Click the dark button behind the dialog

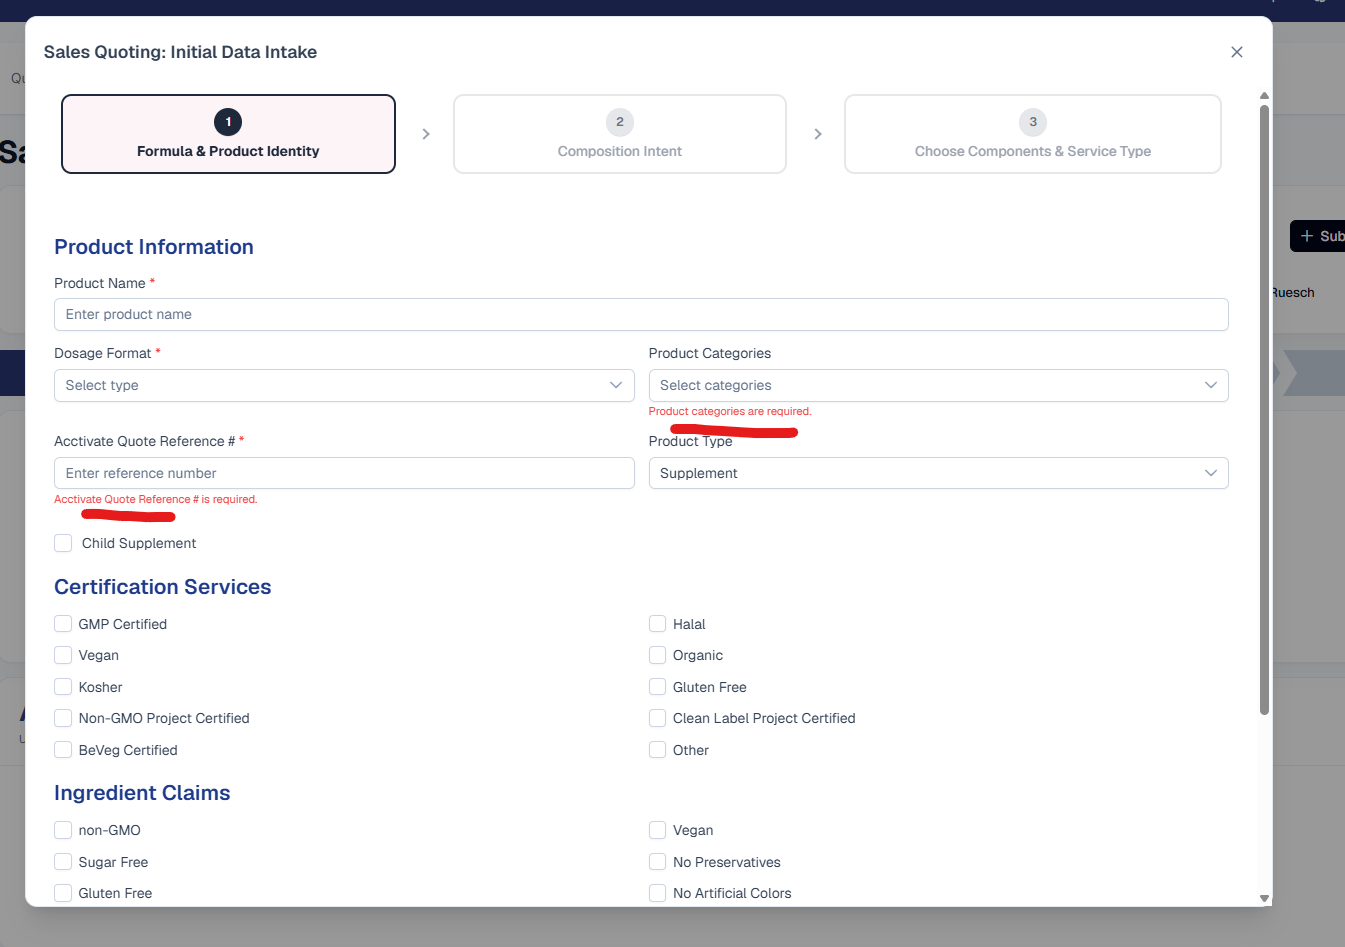point(1317,236)
